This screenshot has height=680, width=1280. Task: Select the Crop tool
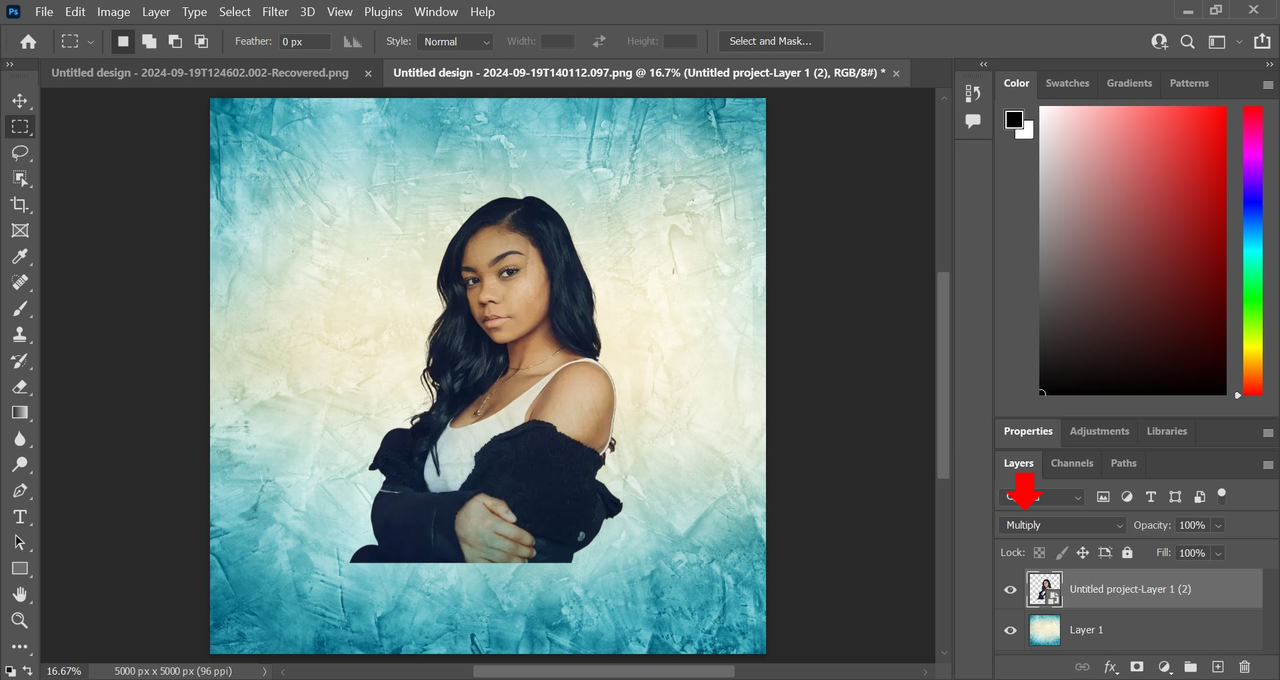point(19,205)
